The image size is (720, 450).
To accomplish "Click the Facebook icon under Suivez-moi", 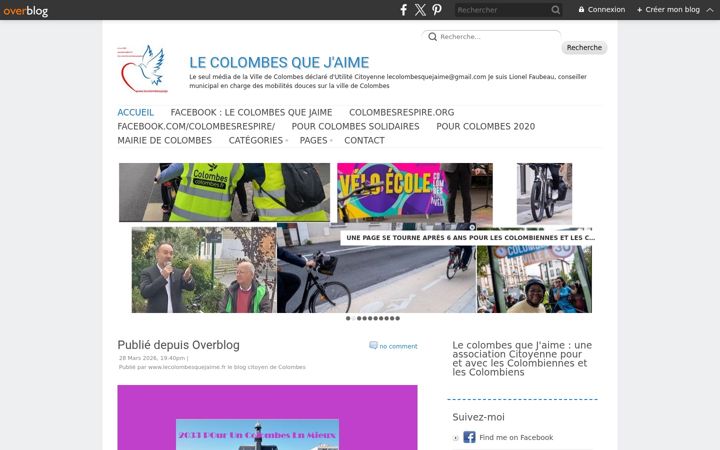I will (x=469, y=437).
